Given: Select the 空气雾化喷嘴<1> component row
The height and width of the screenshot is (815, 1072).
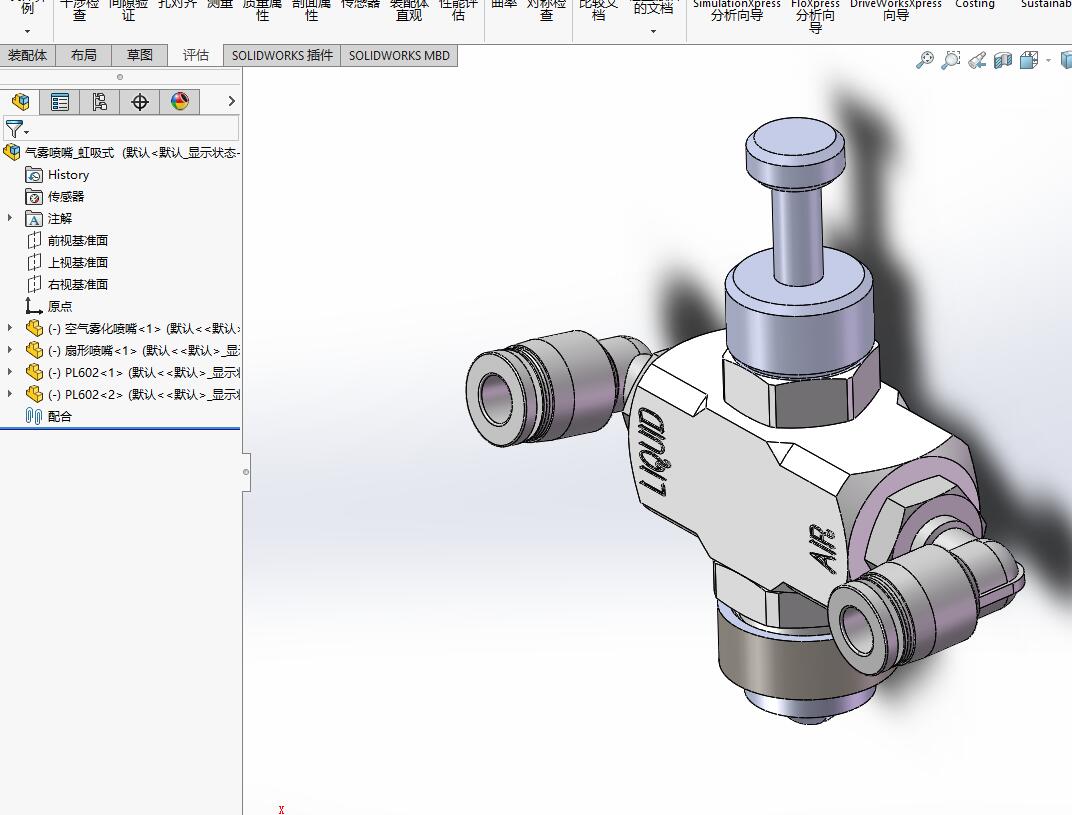Looking at the screenshot, I should [133, 329].
